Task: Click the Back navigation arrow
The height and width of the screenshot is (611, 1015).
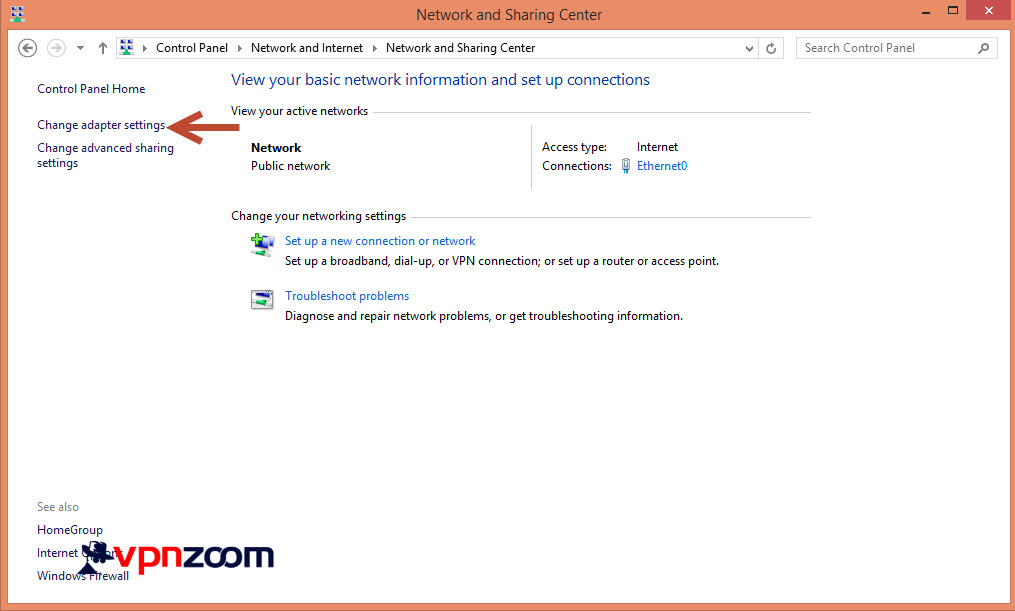Action: click(27, 48)
